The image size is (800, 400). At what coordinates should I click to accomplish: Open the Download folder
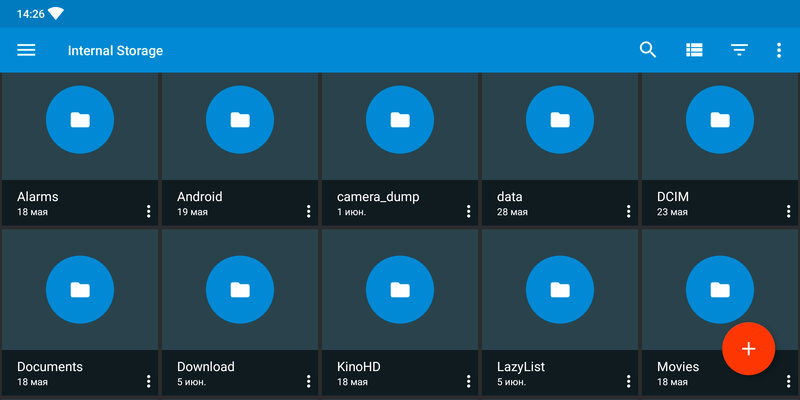pos(240,290)
